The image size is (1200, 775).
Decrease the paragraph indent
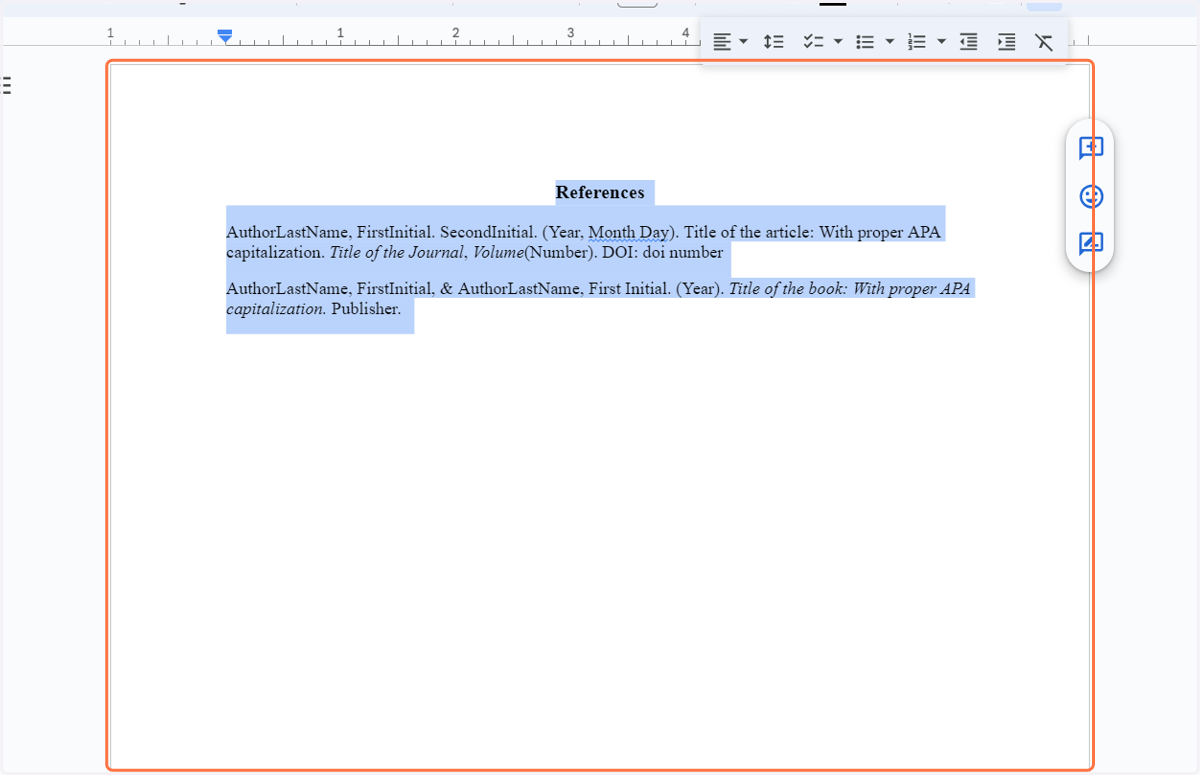tap(968, 42)
